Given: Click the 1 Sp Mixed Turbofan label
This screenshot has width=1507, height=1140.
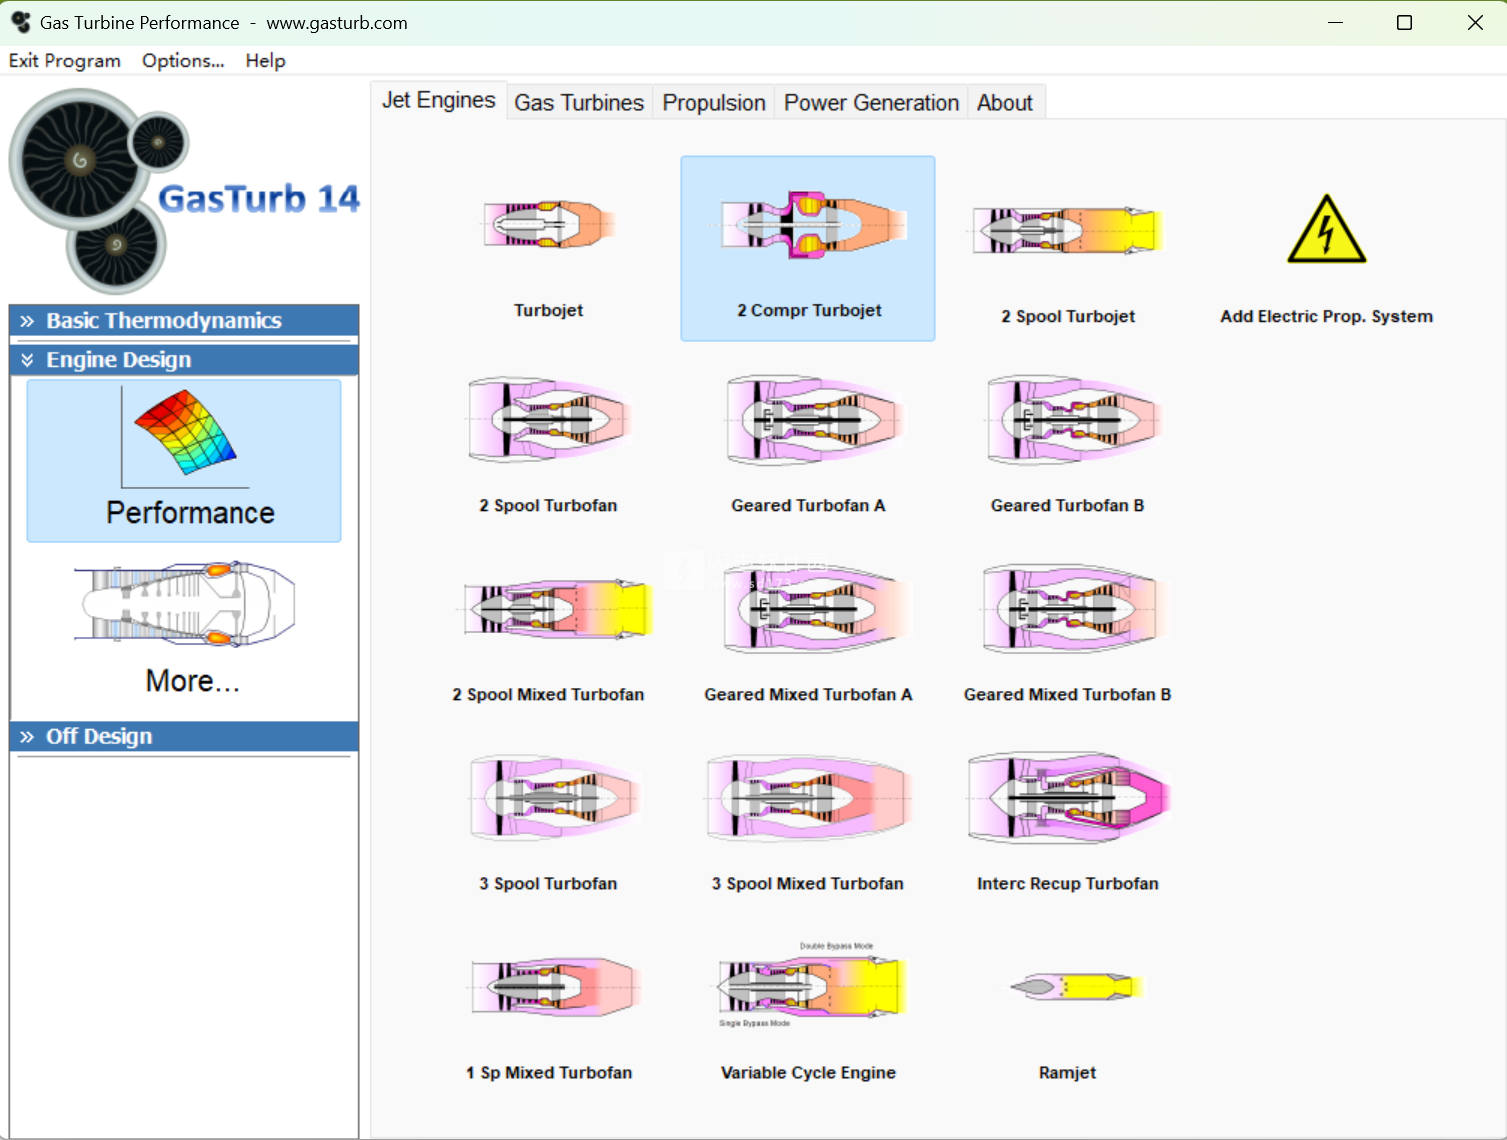Looking at the screenshot, I should (x=549, y=1072).
